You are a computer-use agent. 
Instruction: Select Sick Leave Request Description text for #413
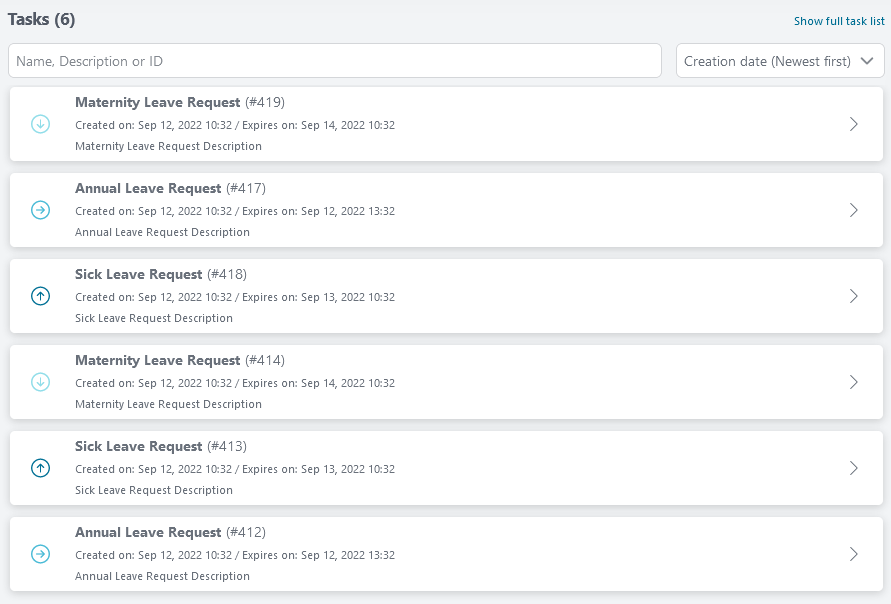coord(153,490)
